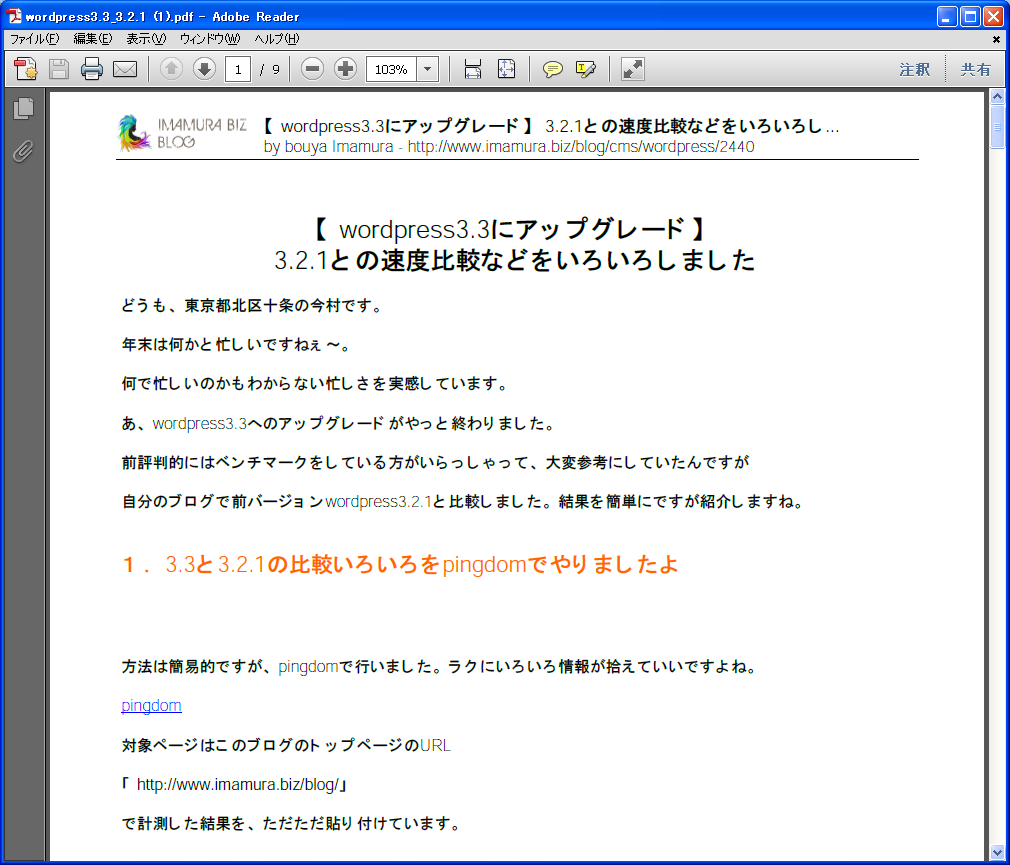The image size is (1010, 865).
Task: Select the highlight text tool icon
Action: click(586, 69)
